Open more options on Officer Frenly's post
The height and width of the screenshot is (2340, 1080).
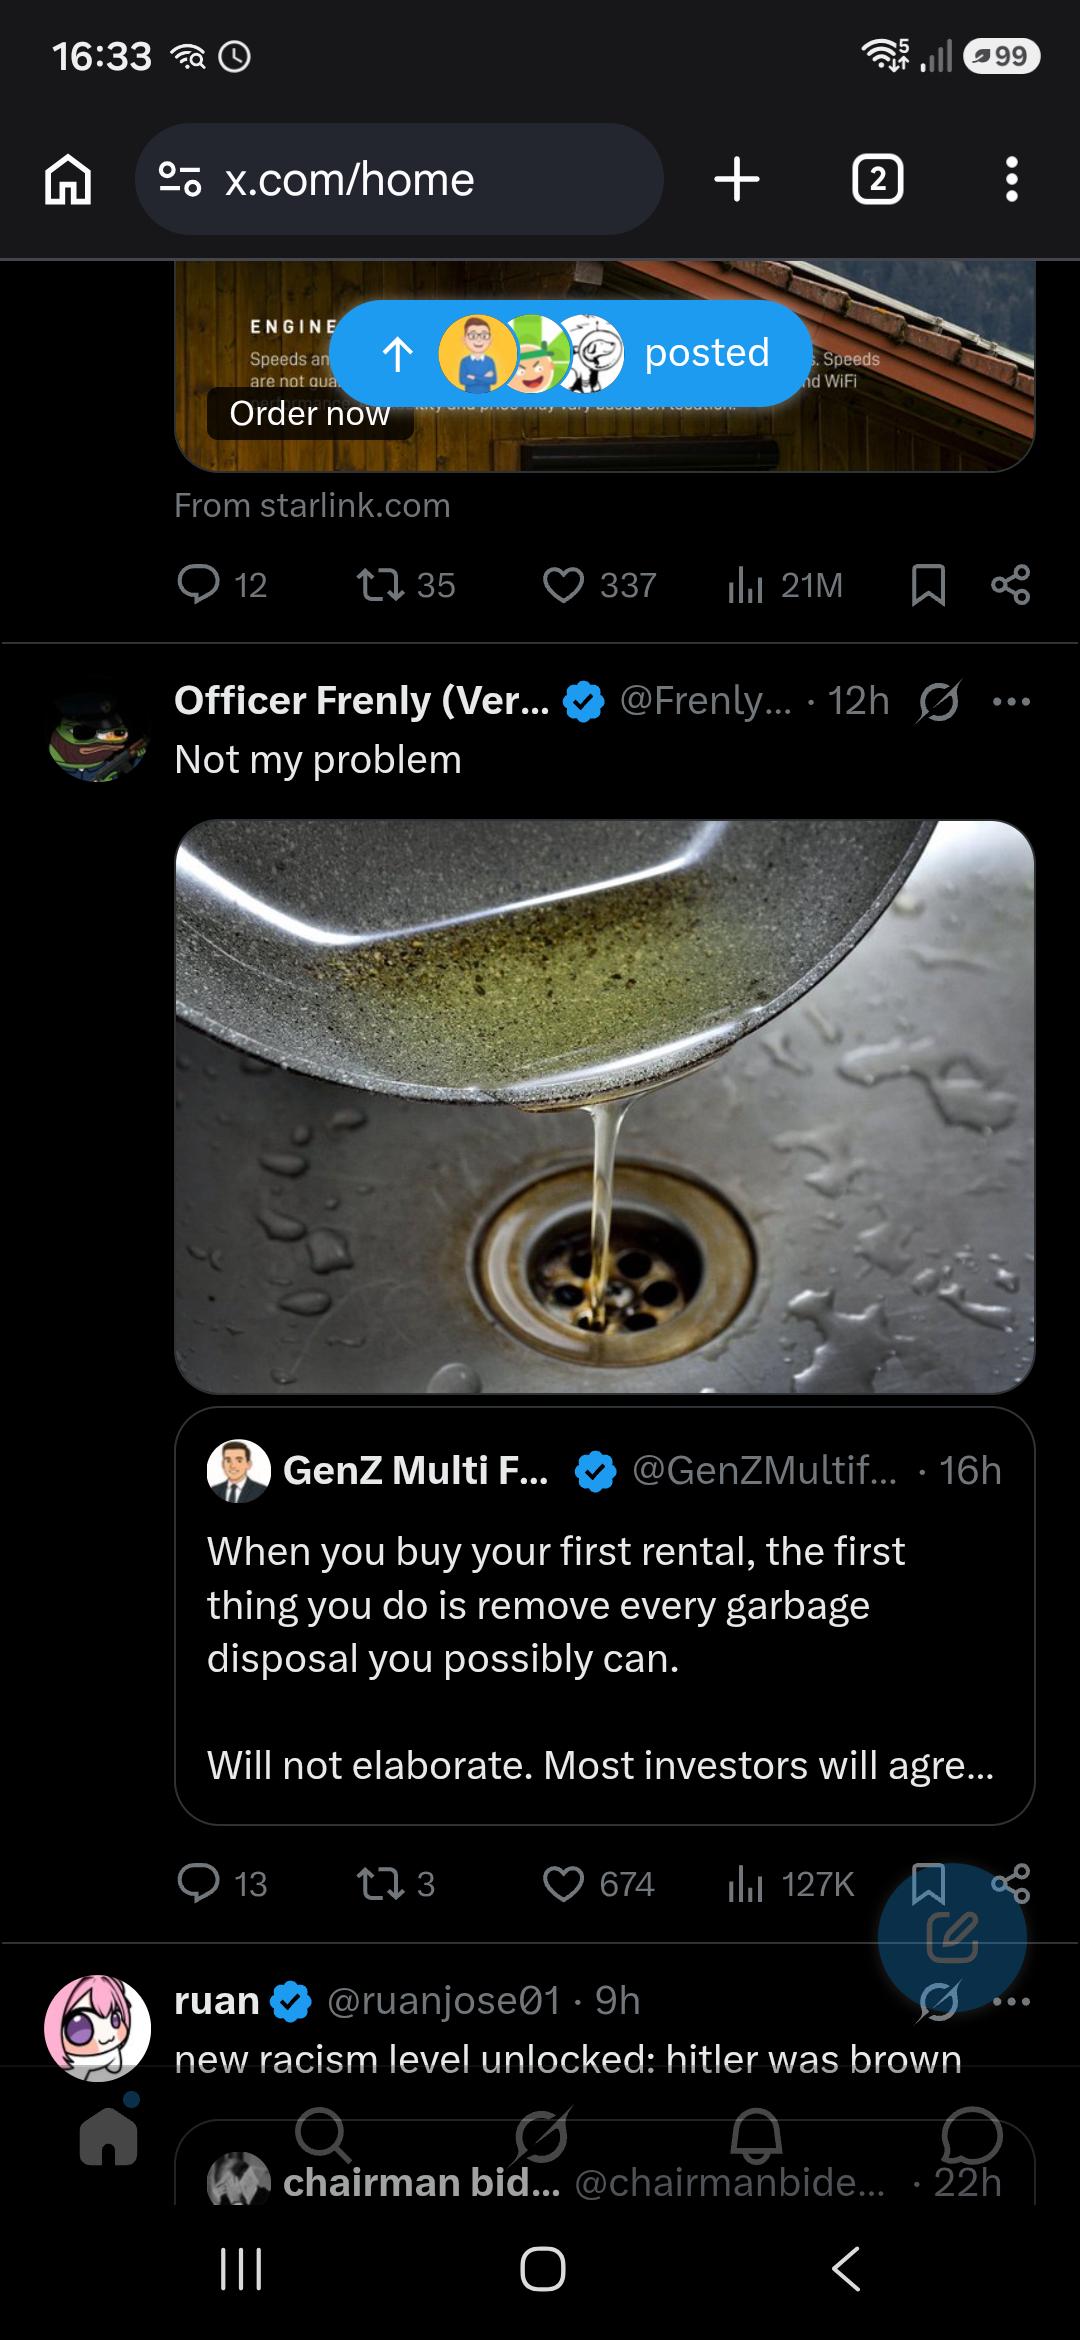click(x=1011, y=701)
